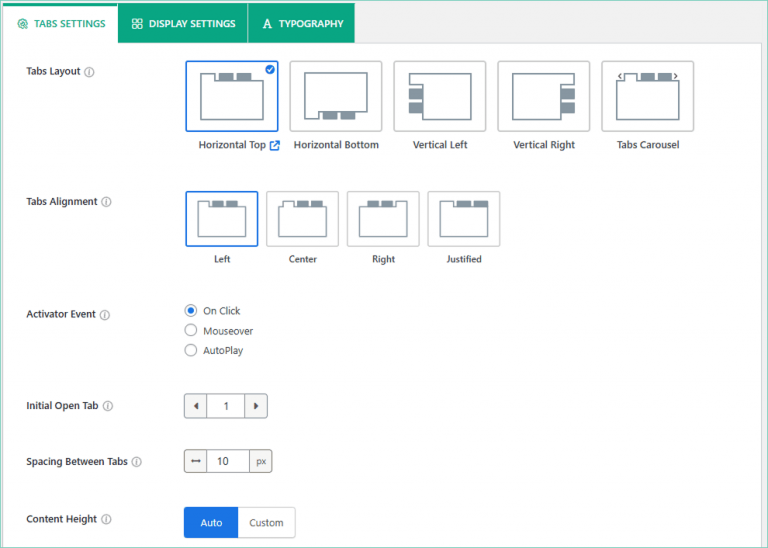Click the Initial Open Tab number field
Viewport: 768px width, 548px height.
pos(226,406)
